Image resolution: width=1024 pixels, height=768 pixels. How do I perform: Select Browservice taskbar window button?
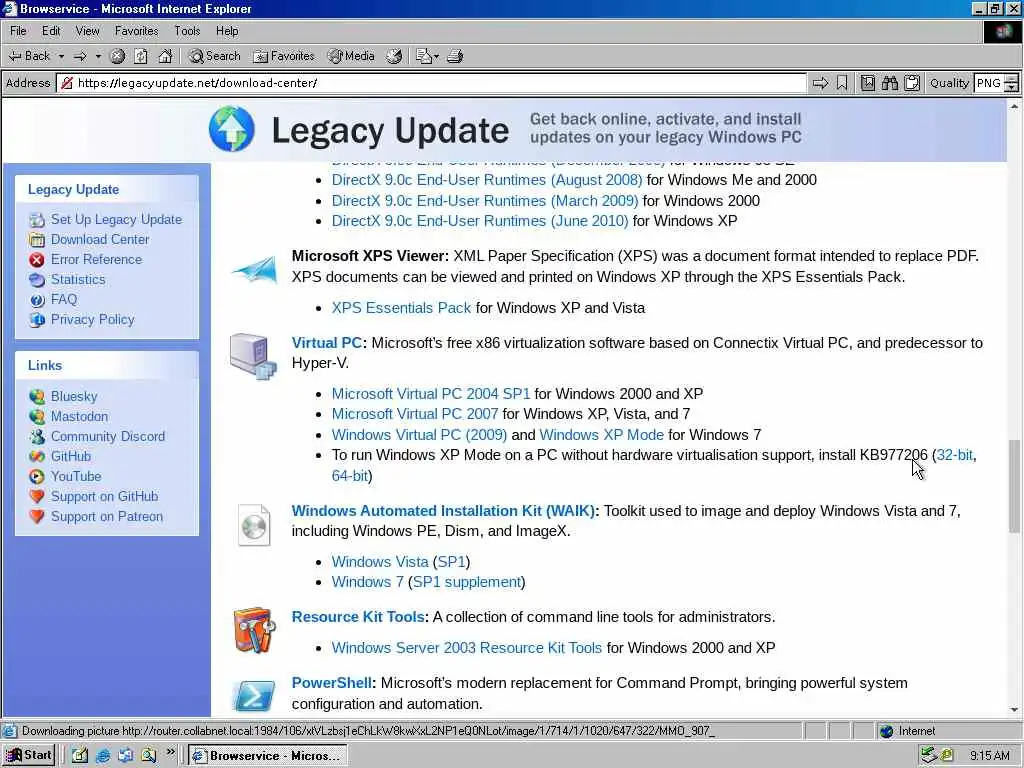click(x=268, y=756)
